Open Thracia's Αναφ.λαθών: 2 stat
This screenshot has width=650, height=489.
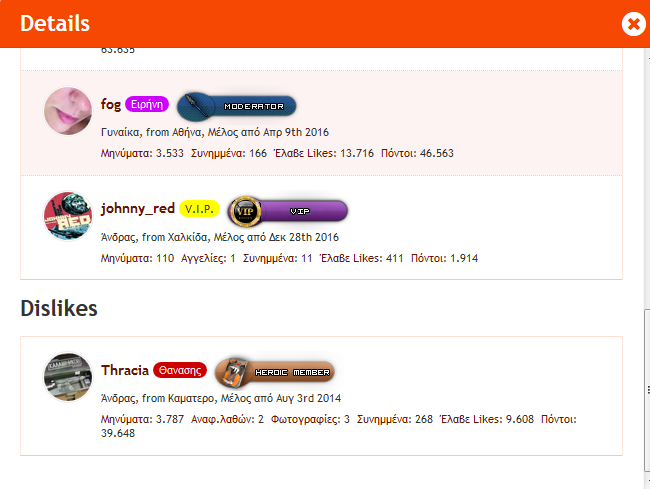point(227,419)
